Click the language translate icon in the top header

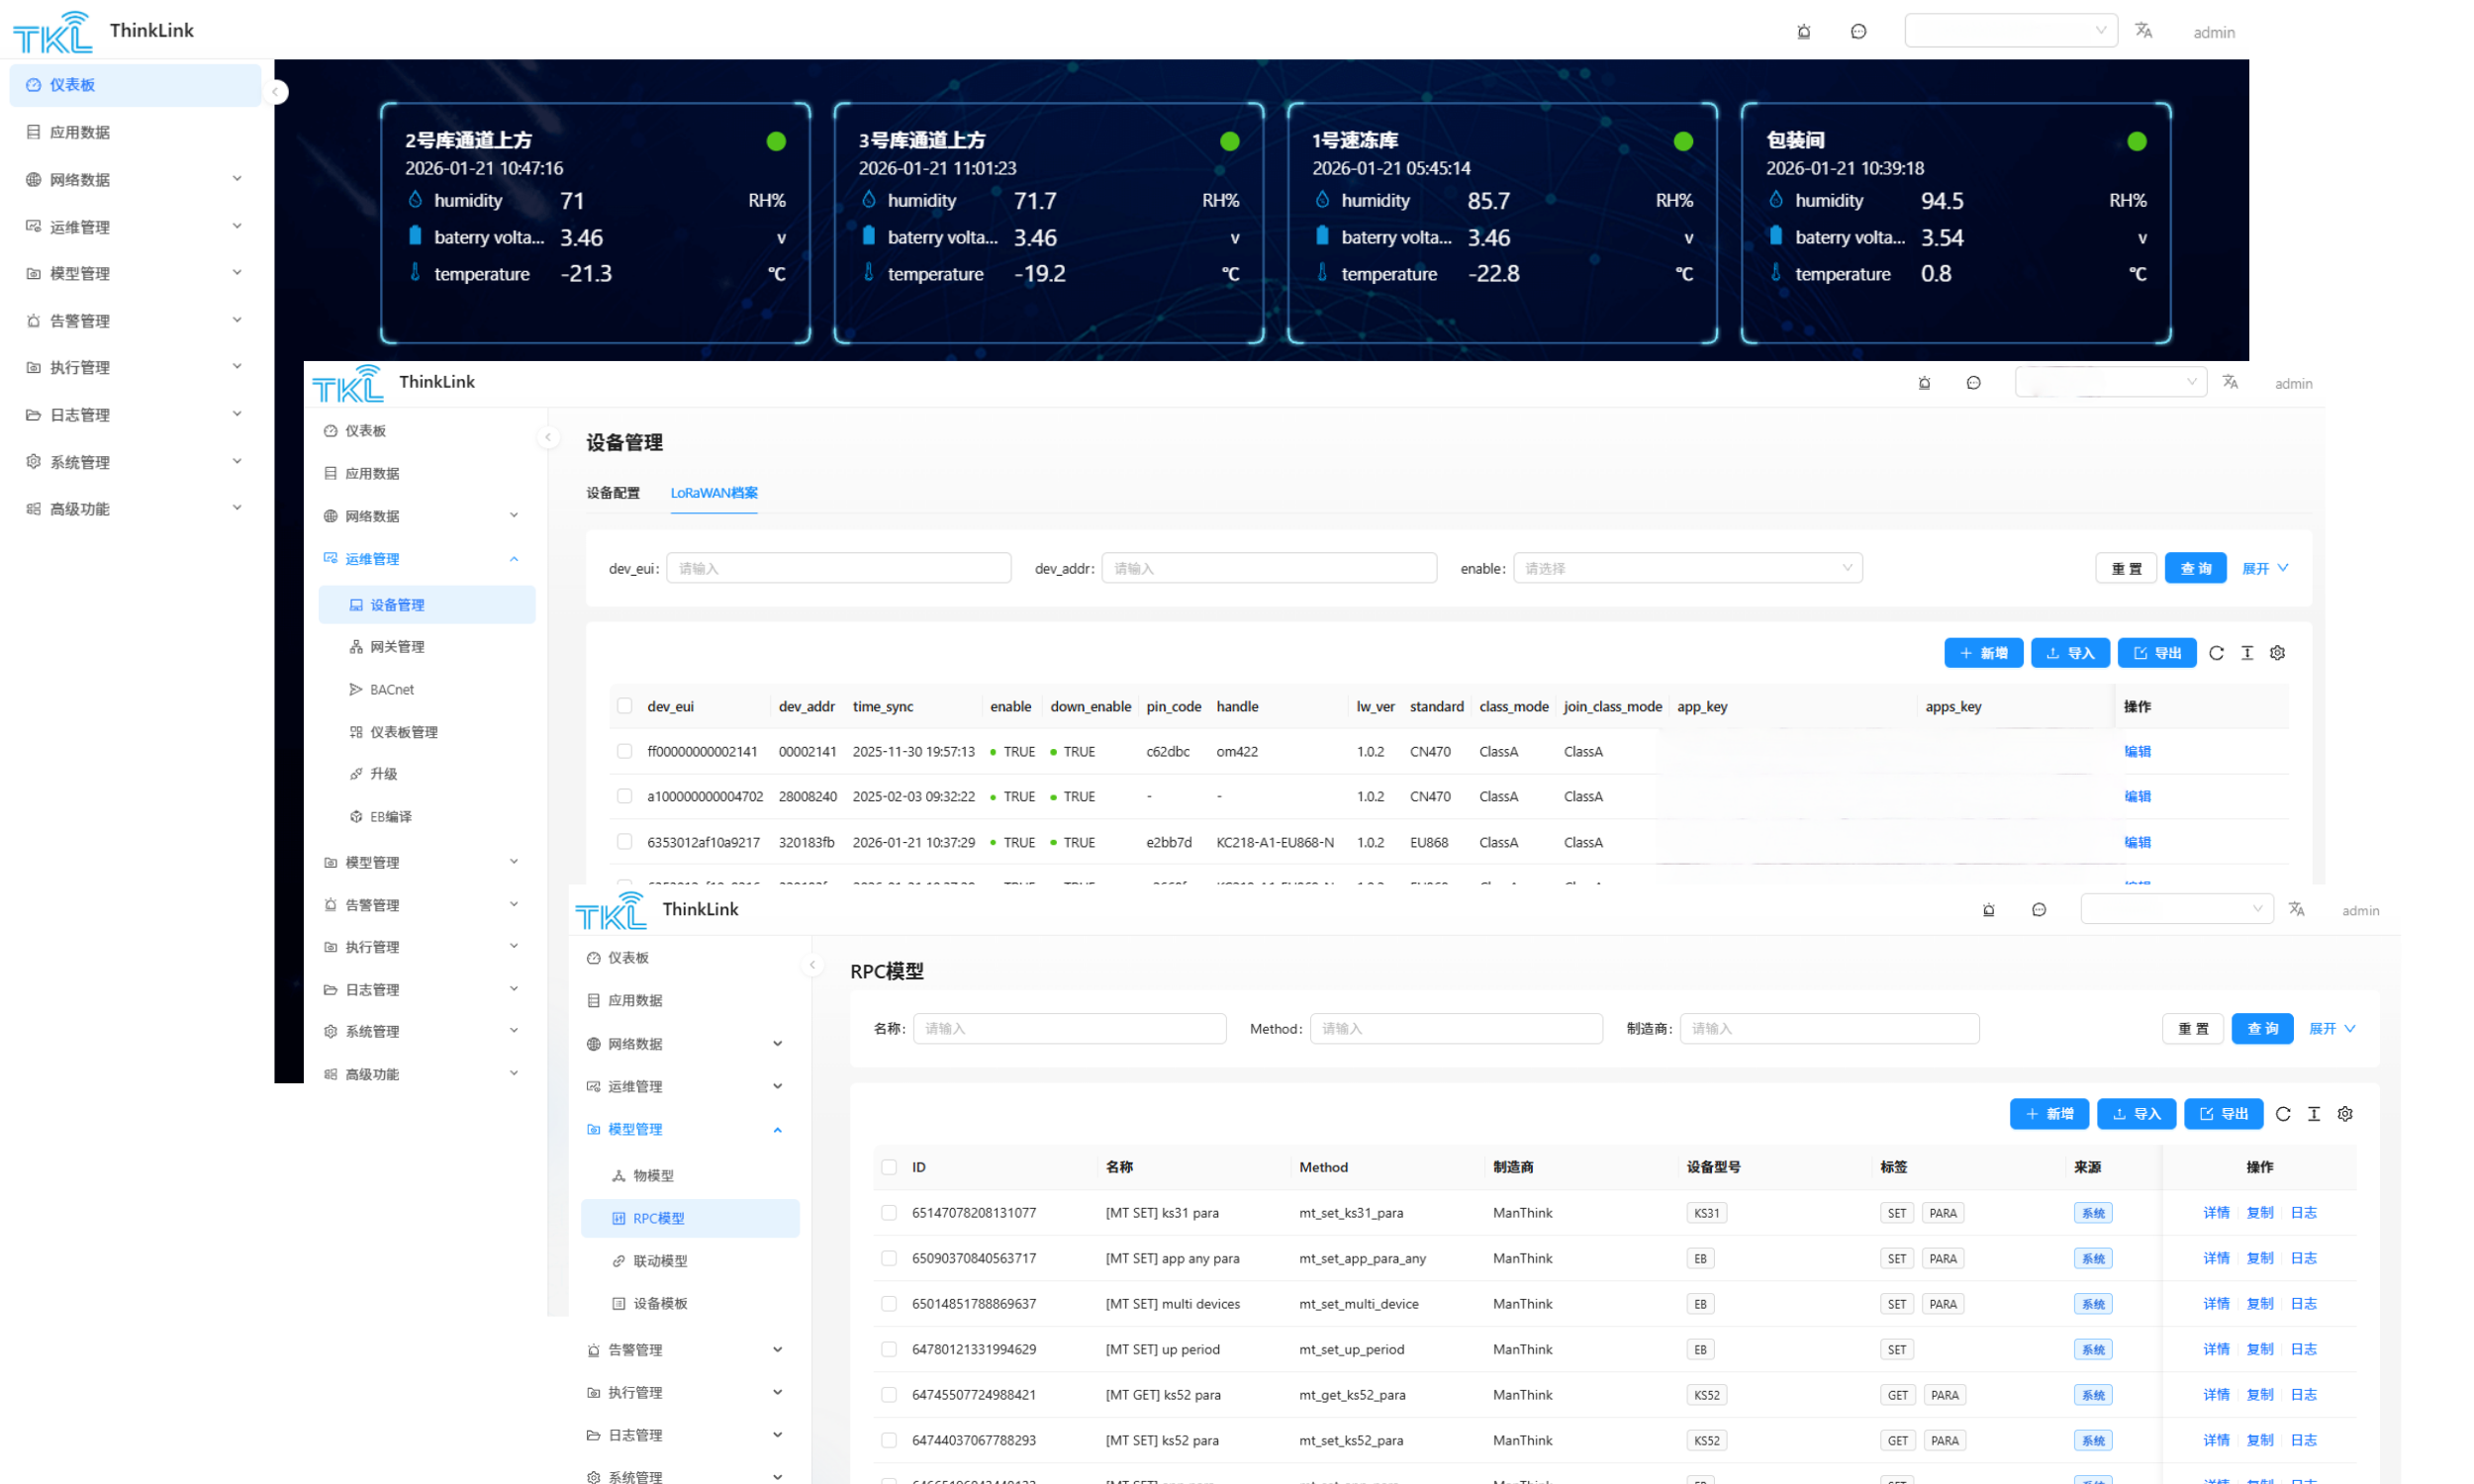(2143, 31)
